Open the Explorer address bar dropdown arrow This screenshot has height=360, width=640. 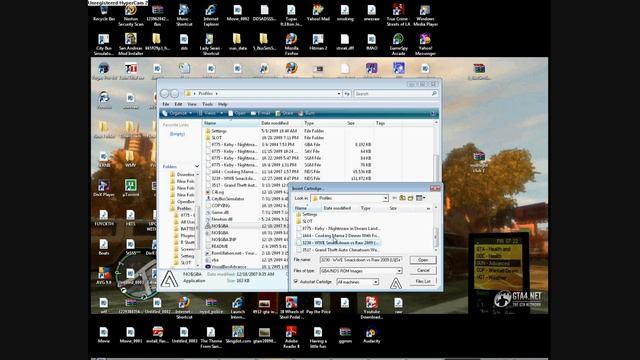(339, 93)
